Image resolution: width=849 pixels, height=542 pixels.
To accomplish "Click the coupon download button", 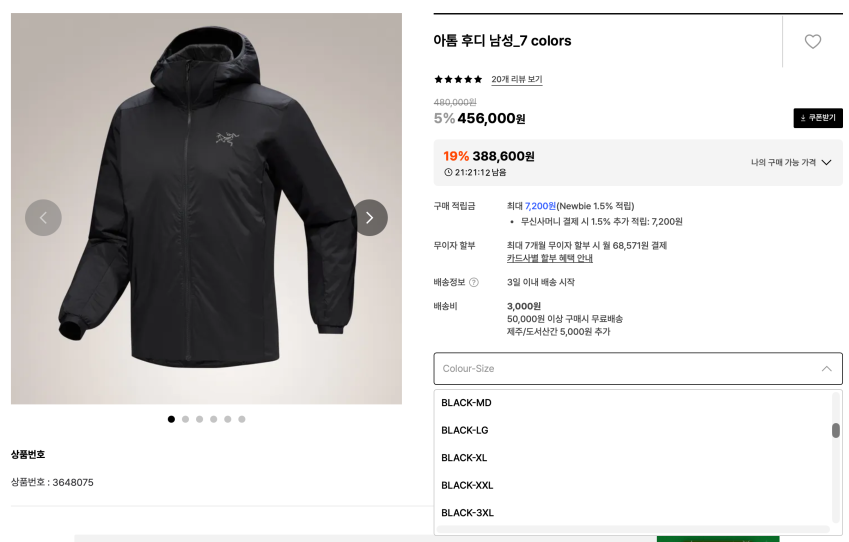I will [818, 118].
